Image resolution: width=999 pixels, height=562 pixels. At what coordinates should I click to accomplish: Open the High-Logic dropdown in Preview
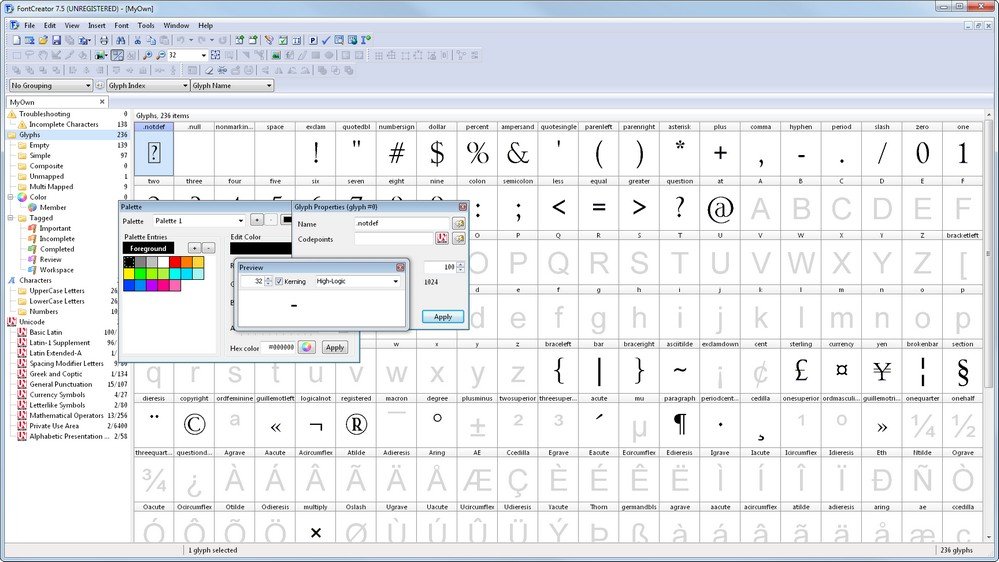(357, 281)
